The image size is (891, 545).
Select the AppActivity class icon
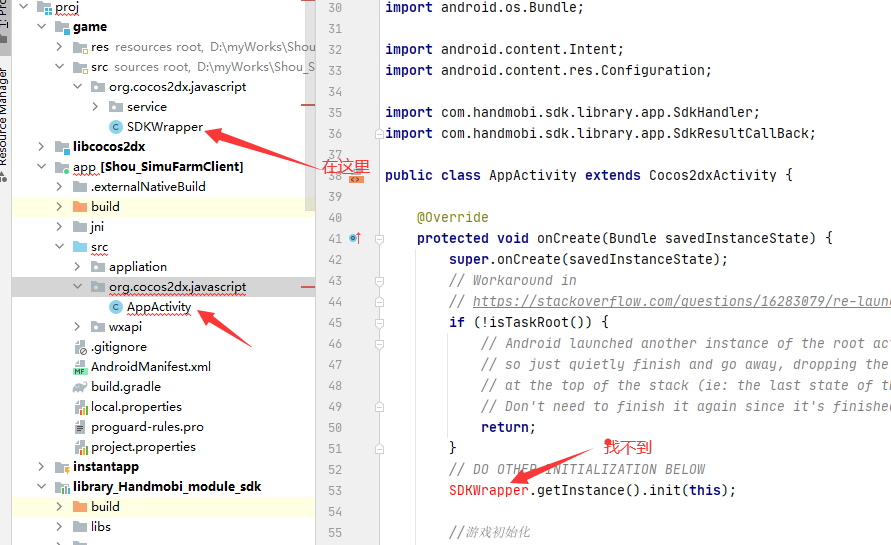click(x=116, y=307)
